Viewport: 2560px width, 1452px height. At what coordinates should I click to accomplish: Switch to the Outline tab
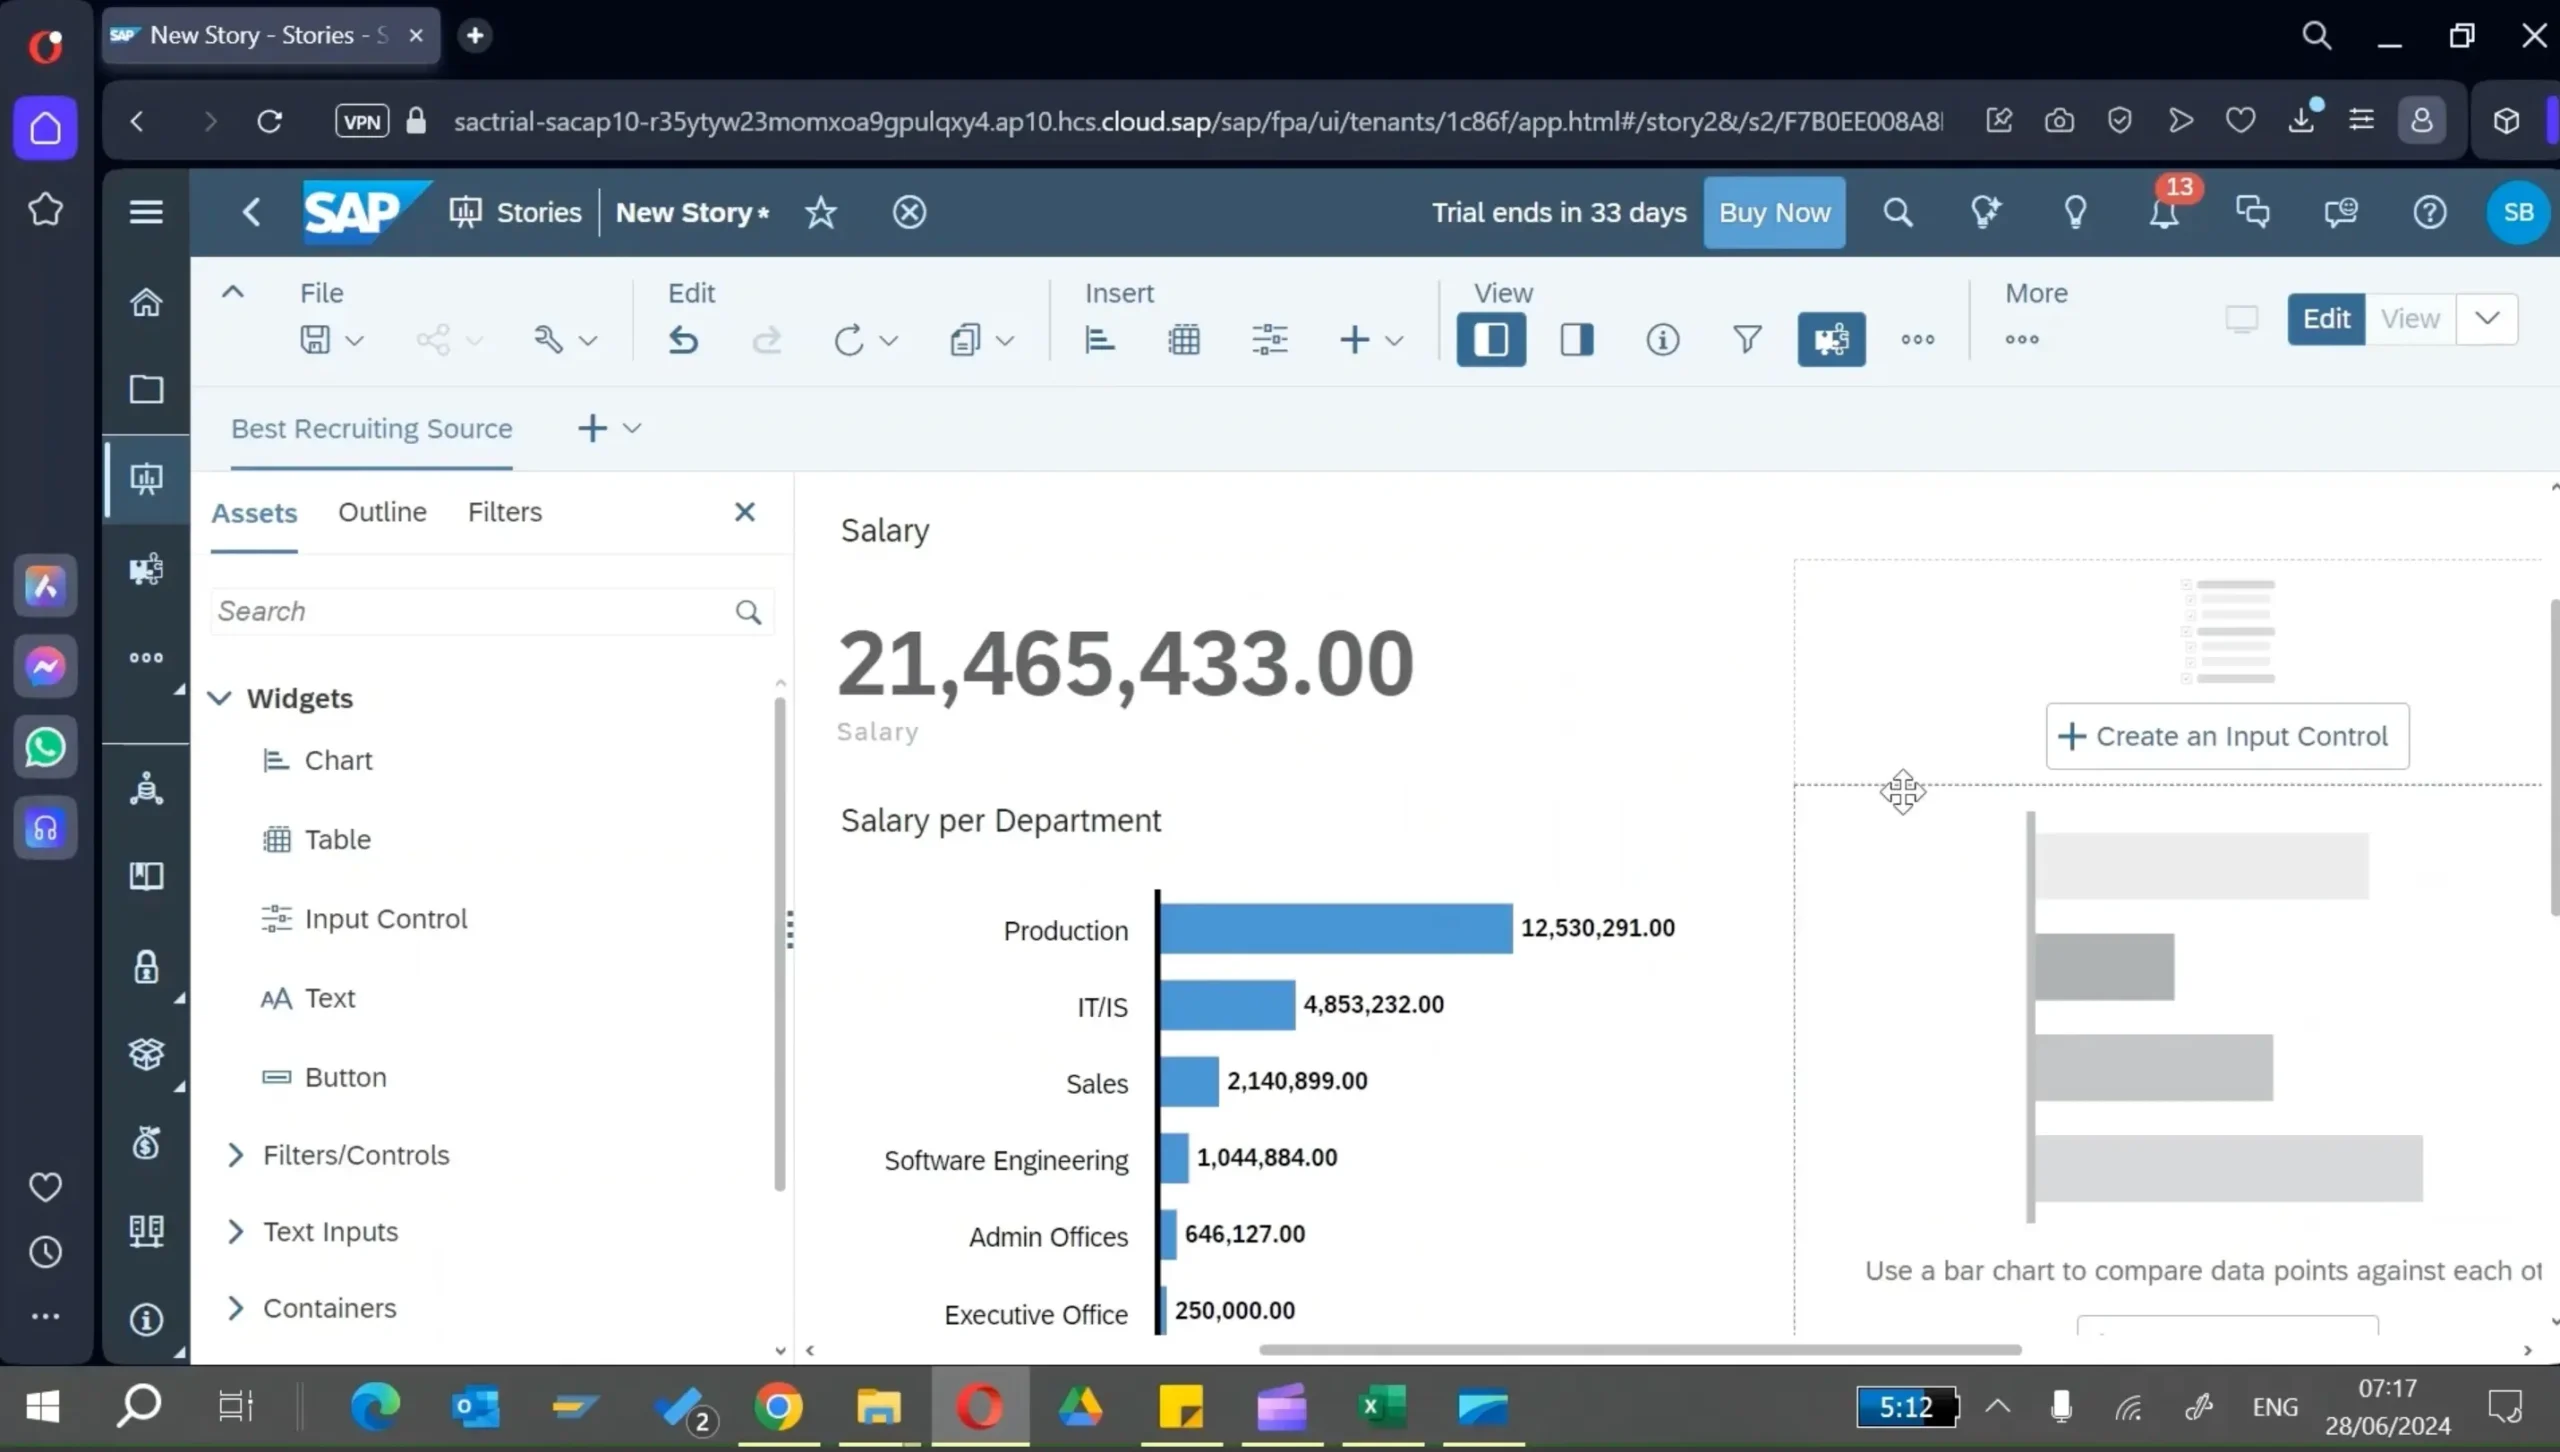tap(382, 512)
